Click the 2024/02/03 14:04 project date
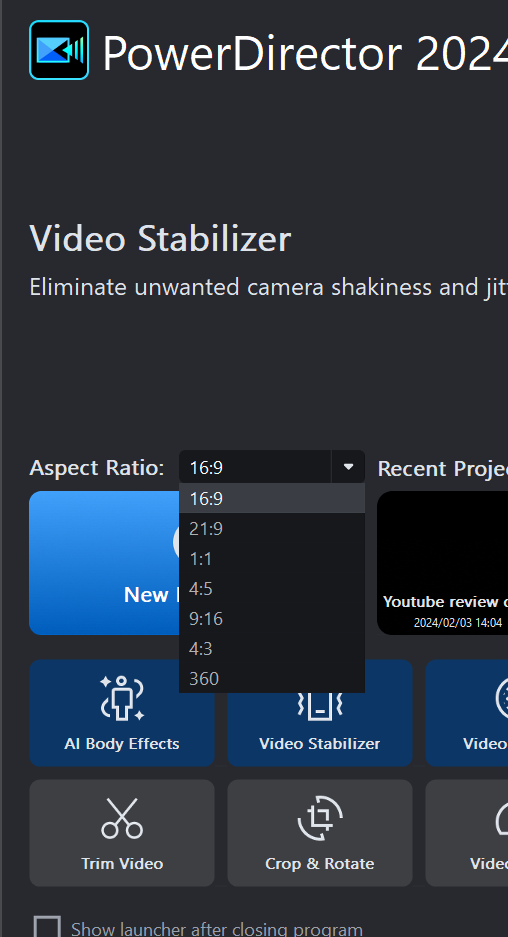The height and width of the screenshot is (937, 508). 458,623
